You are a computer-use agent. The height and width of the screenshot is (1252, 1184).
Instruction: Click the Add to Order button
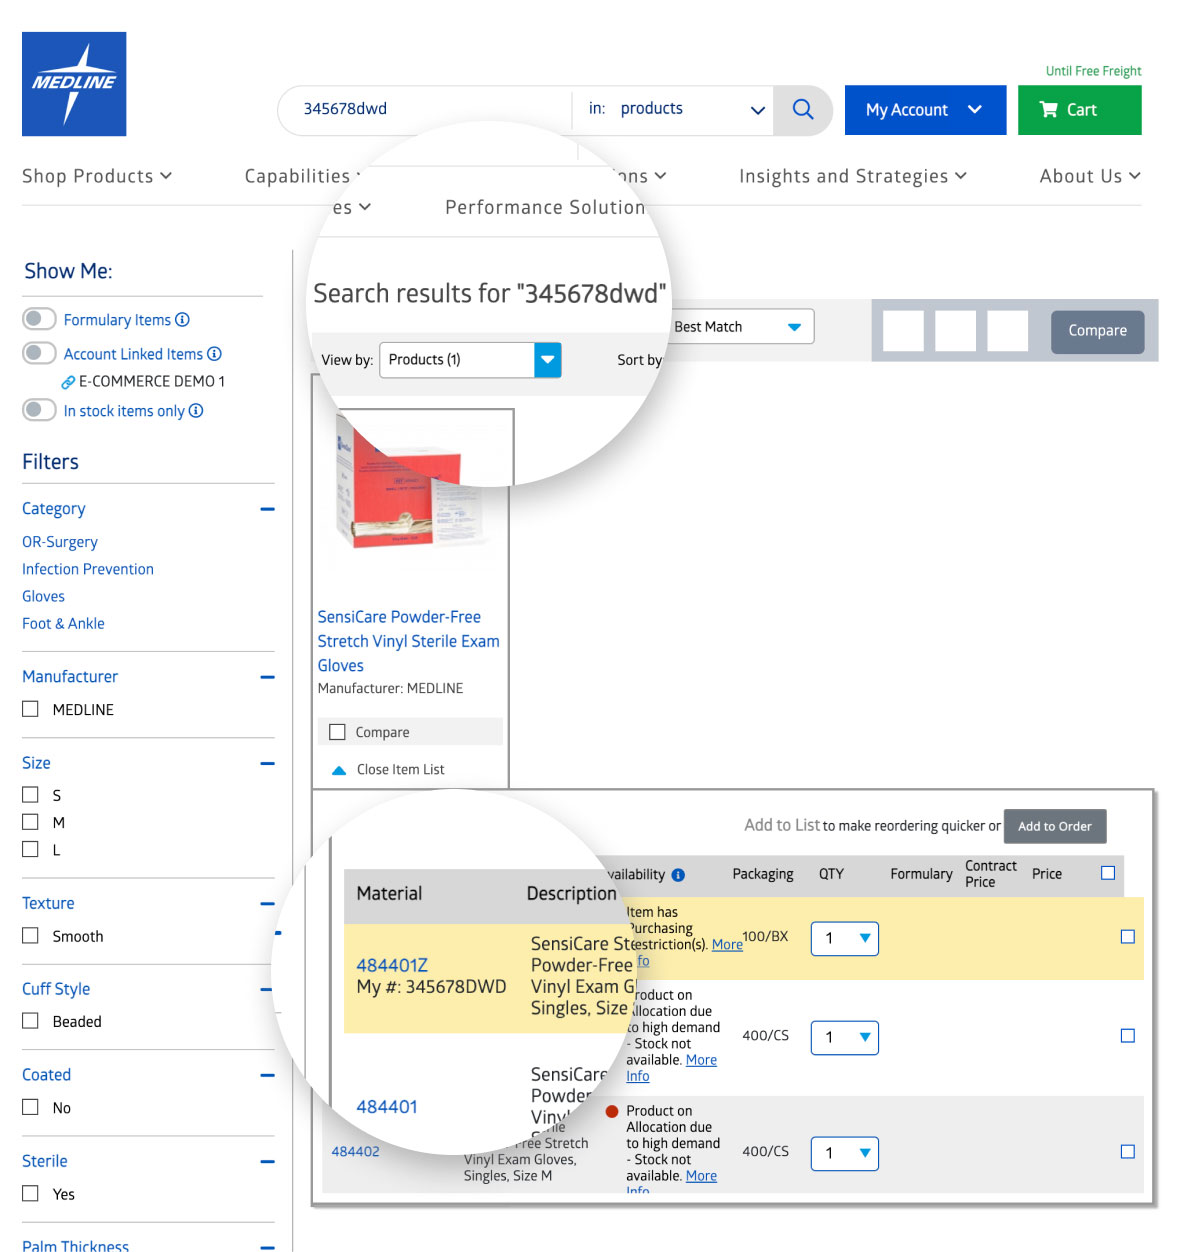1055,826
